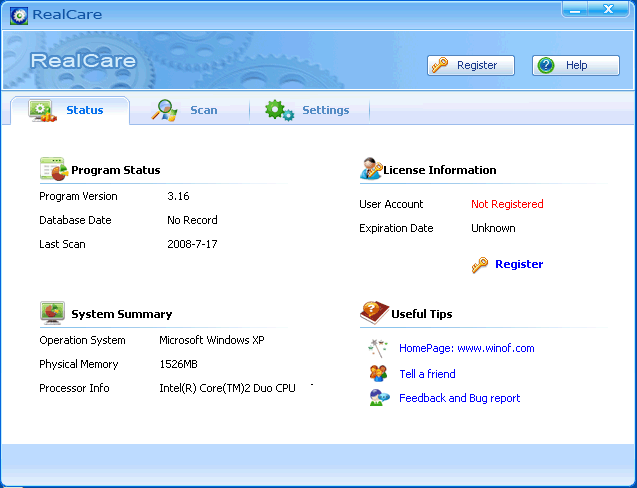Click the Tell a friend people icon

click(x=378, y=373)
